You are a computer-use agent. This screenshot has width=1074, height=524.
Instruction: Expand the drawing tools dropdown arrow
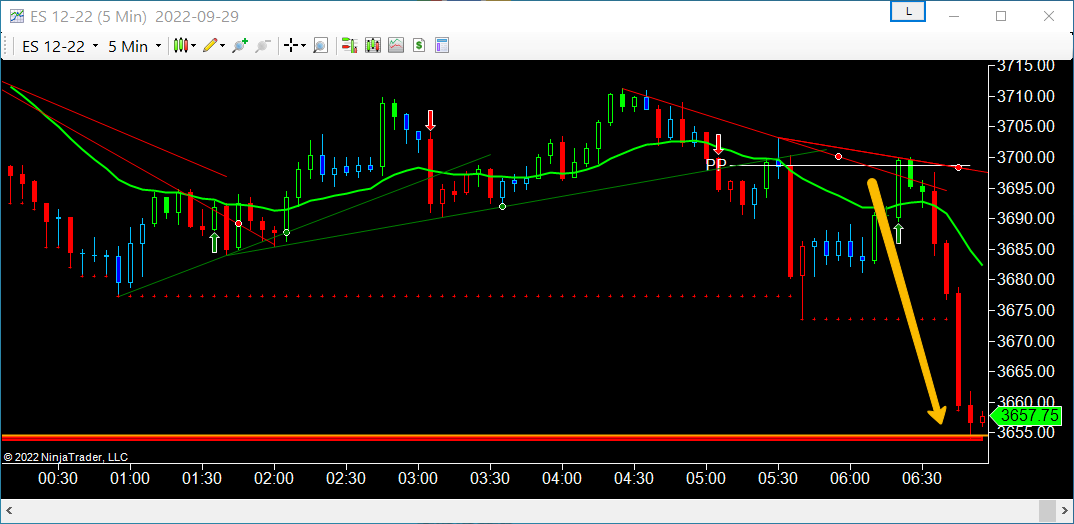click(224, 46)
